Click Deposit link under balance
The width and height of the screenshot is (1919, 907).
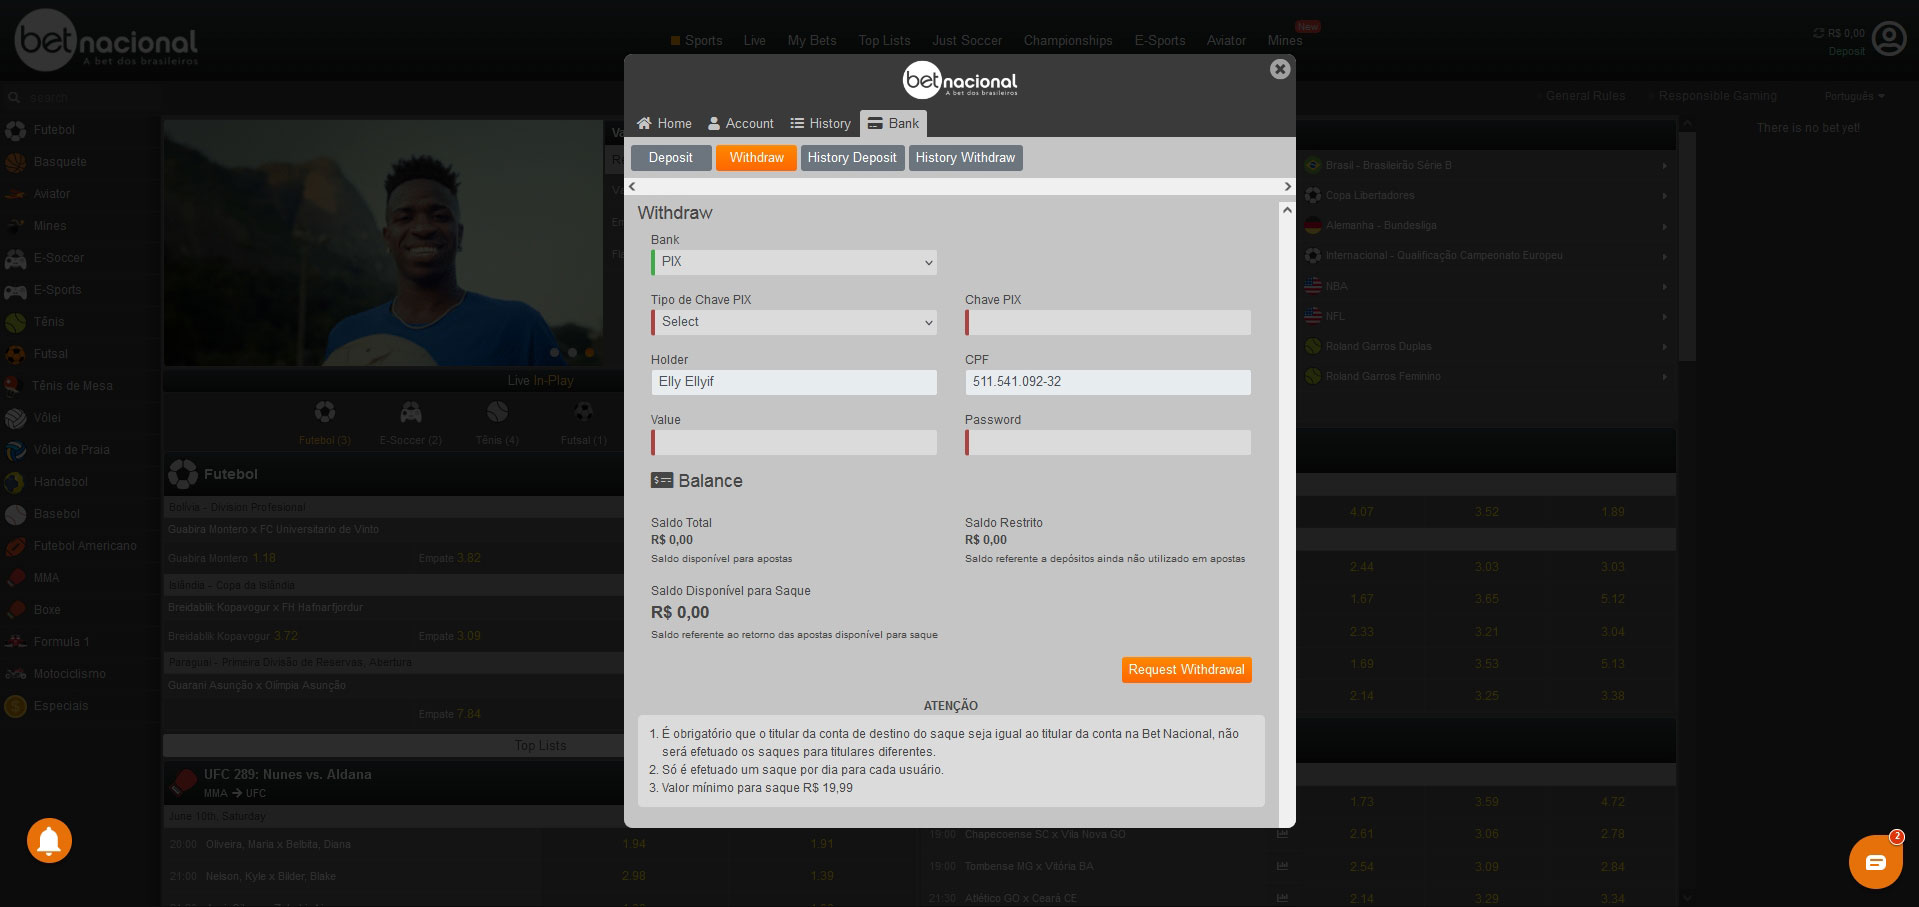pyautogui.click(x=1846, y=52)
